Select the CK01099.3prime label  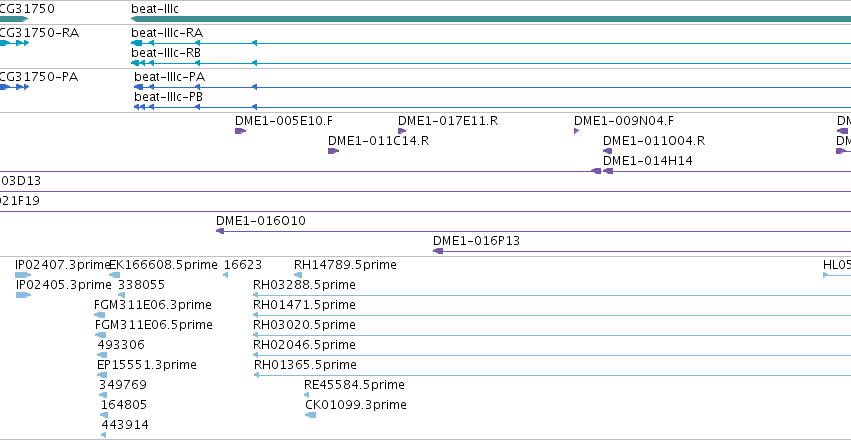click(x=356, y=405)
